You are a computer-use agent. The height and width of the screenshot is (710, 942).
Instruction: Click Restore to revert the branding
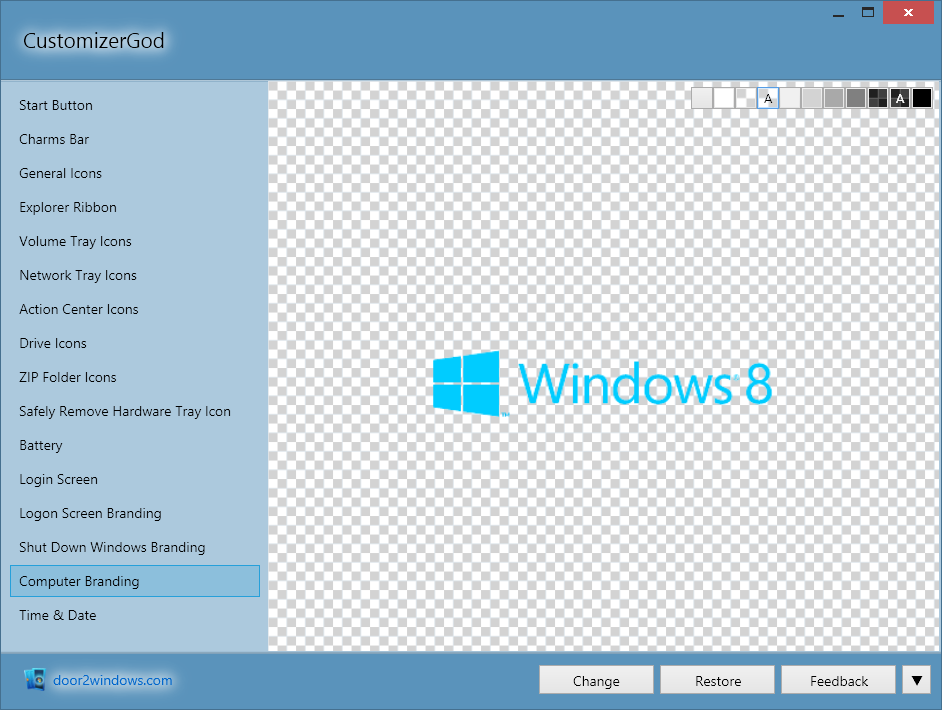717,679
